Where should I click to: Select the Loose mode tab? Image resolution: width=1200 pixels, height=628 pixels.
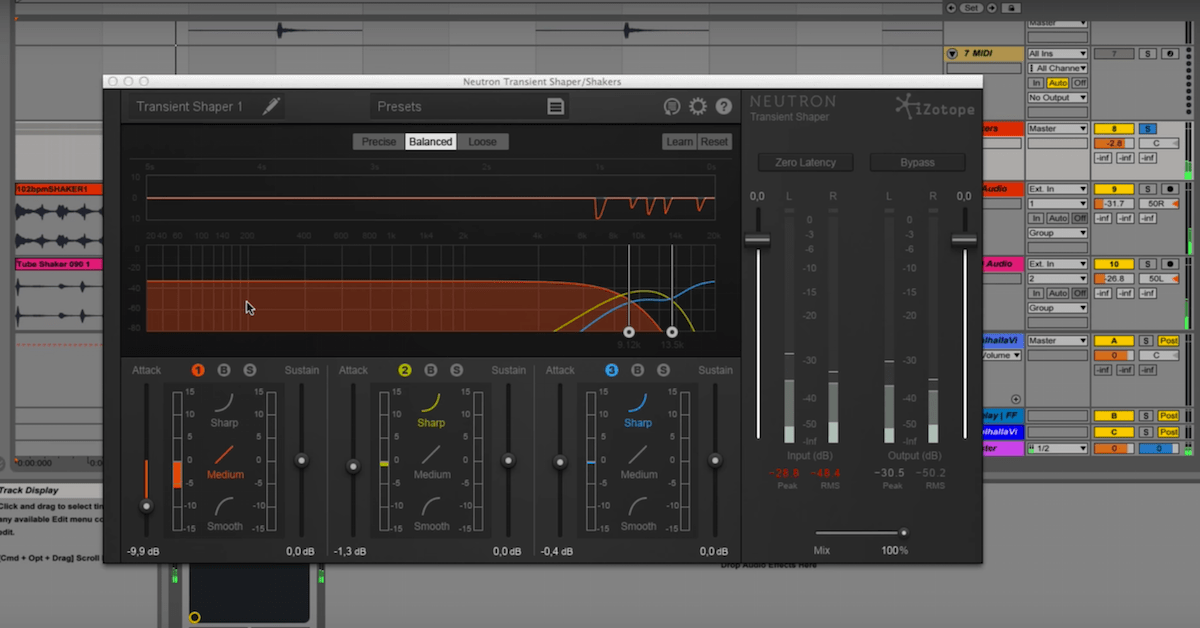(x=483, y=141)
